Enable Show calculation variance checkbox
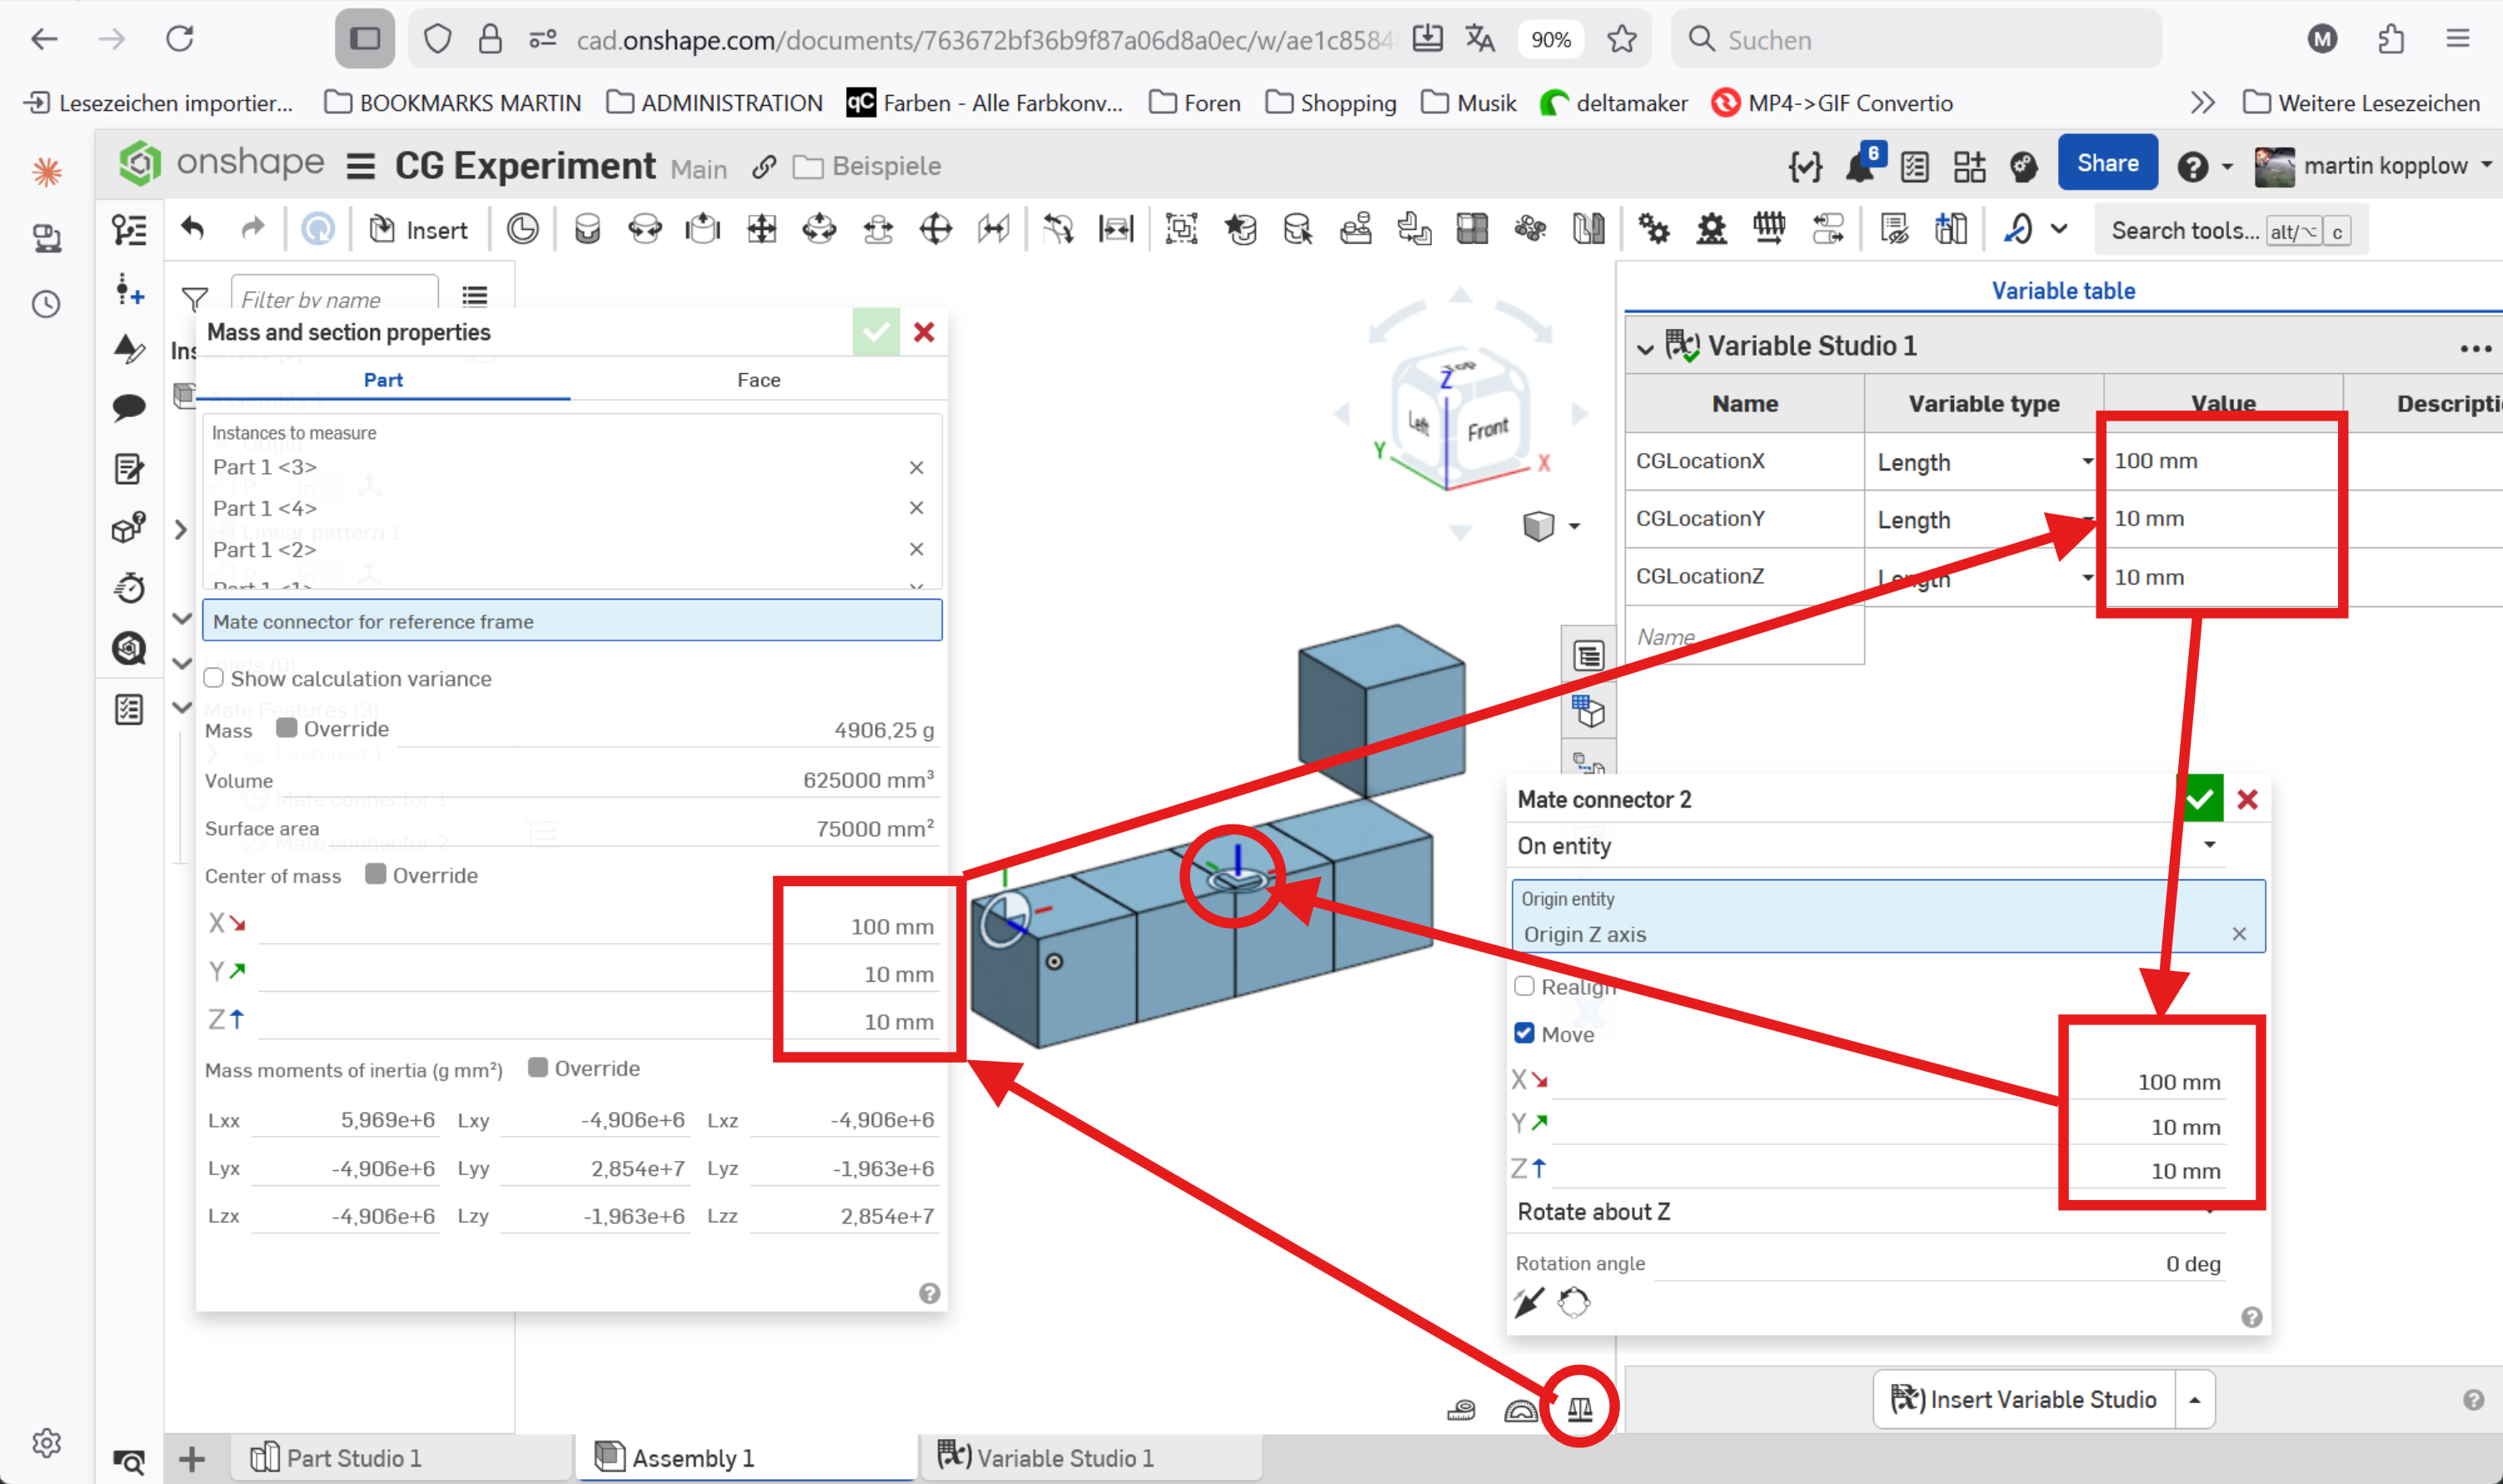Viewport: 2503px width, 1484px height. 214,678
